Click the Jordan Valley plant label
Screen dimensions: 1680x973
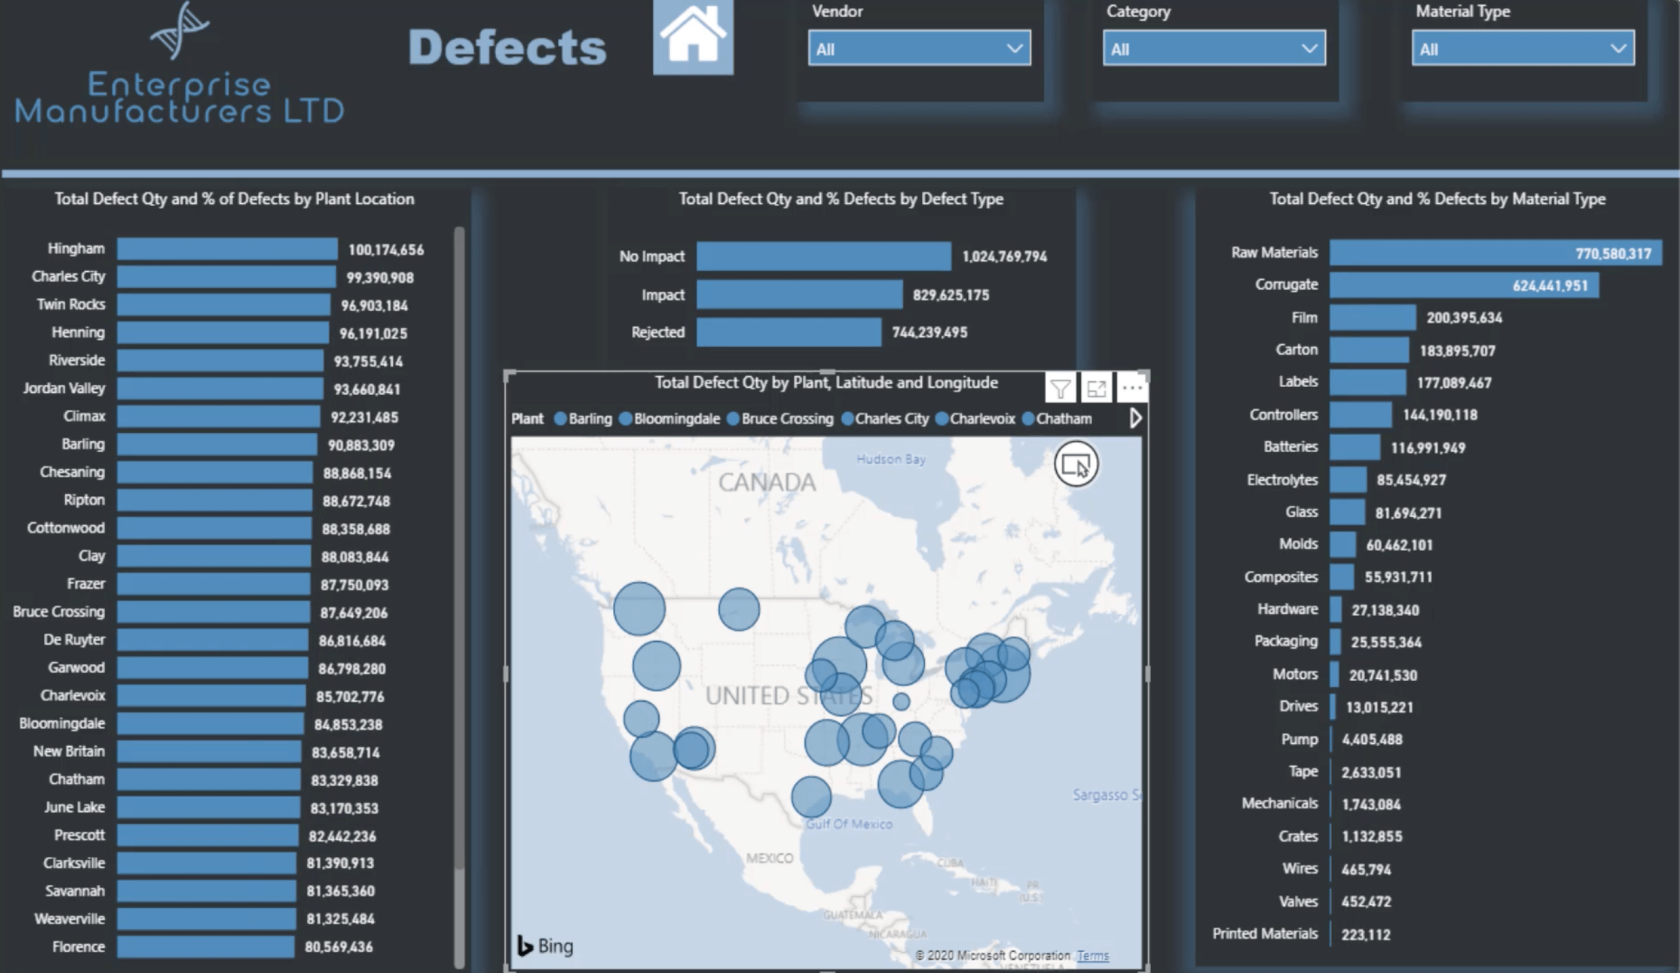coord(64,388)
